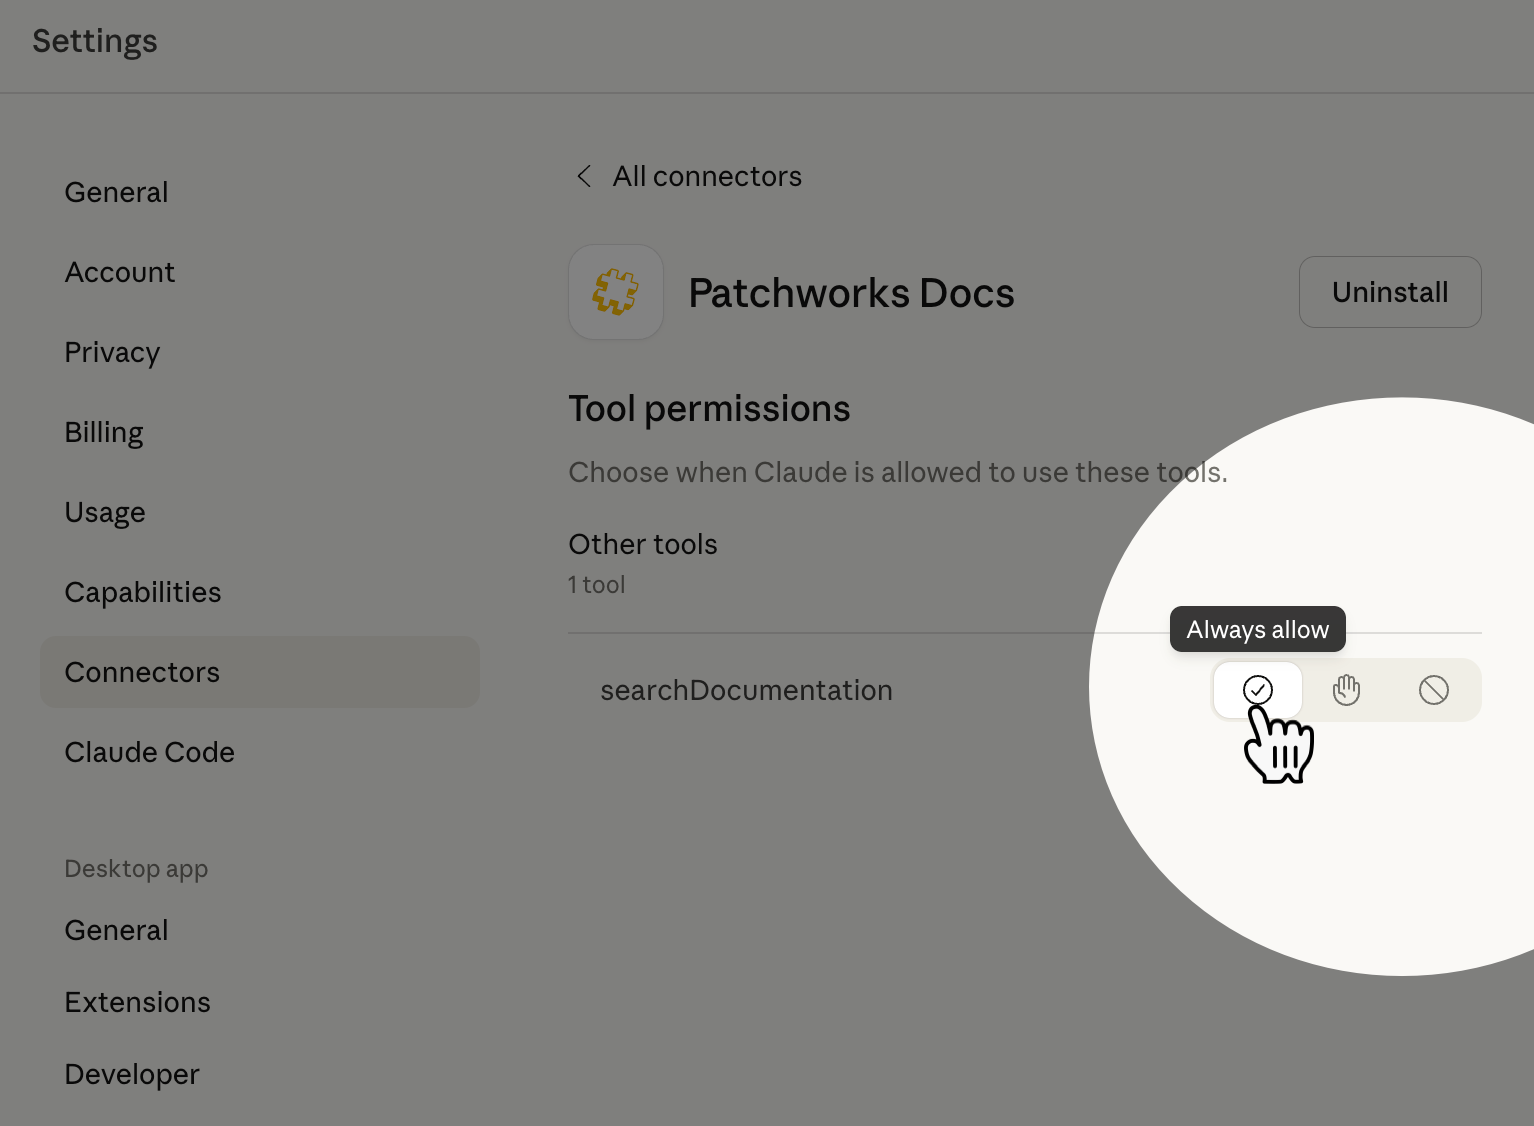
Task: Set searchDocumentation to Always allow checkmark
Action: pos(1257,690)
